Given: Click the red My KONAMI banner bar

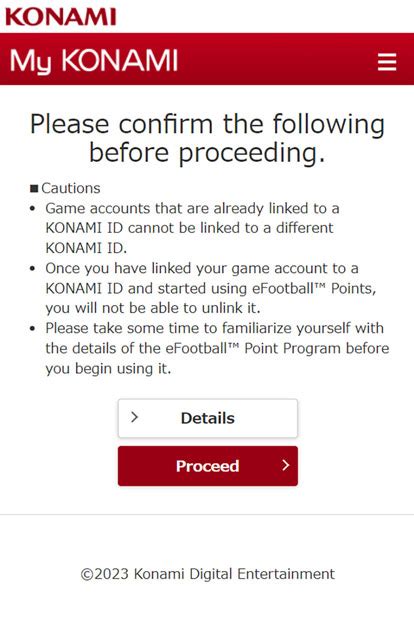Looking at the screenshot, I should (x=207, y=59).
